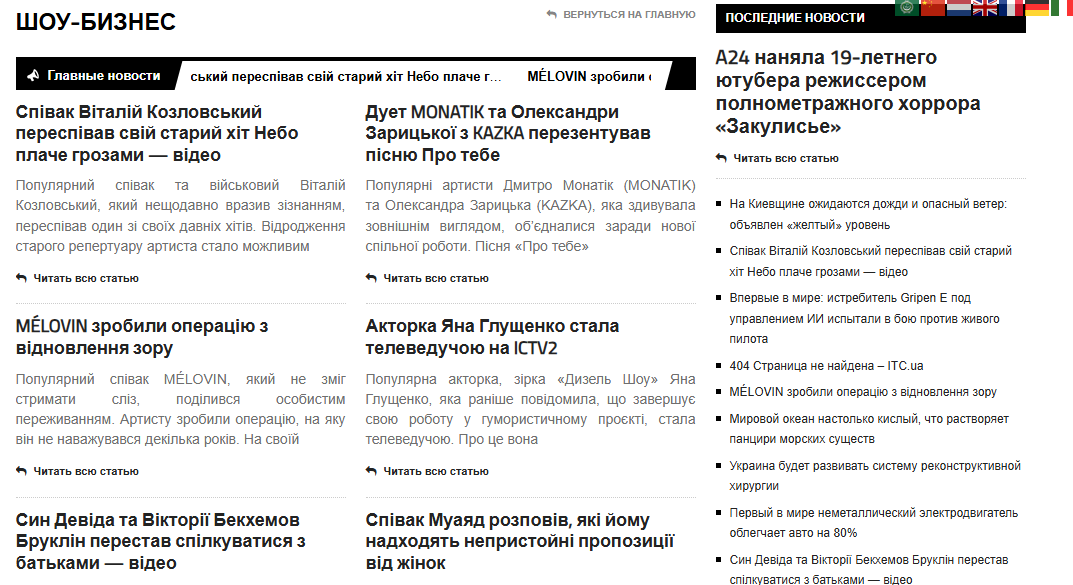
Task: Switch site language via the Arabic flag
Action: (x=907, y=8)
